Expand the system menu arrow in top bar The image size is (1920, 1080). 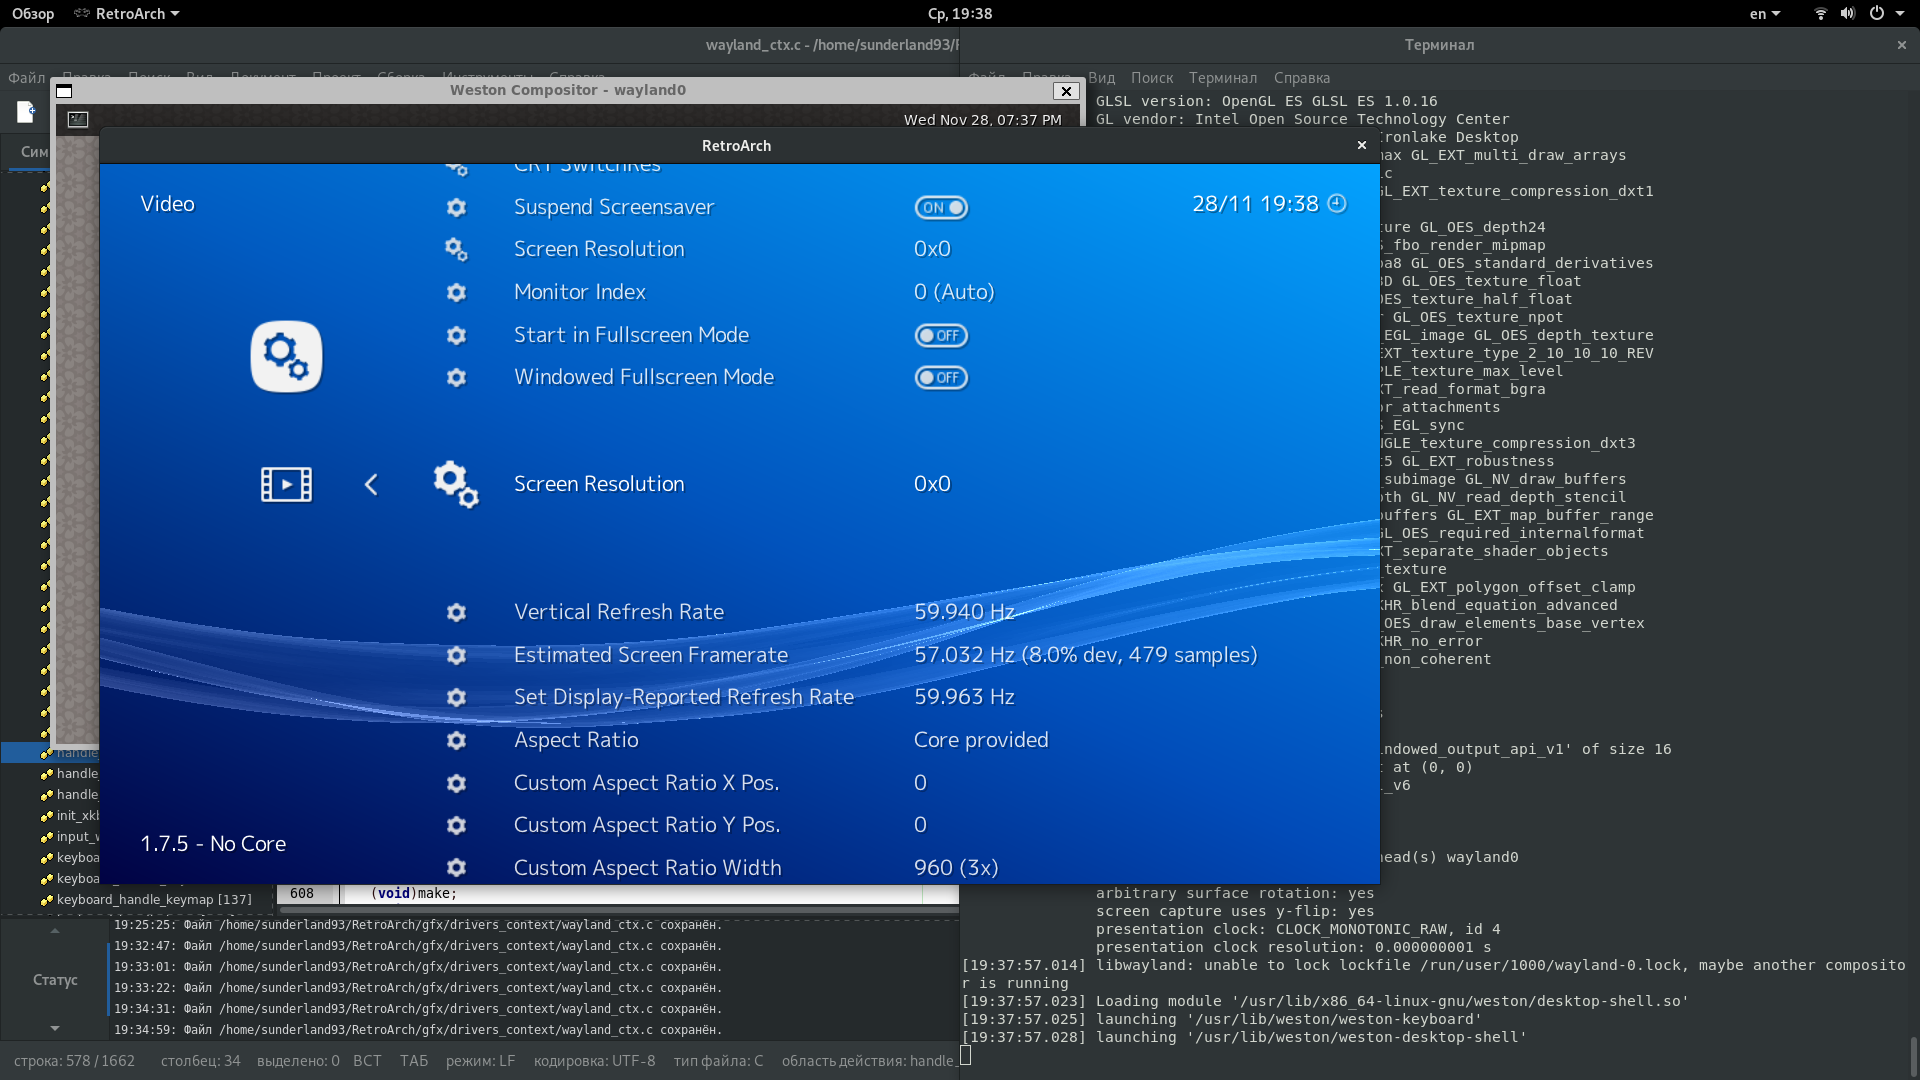point(1900,14)
